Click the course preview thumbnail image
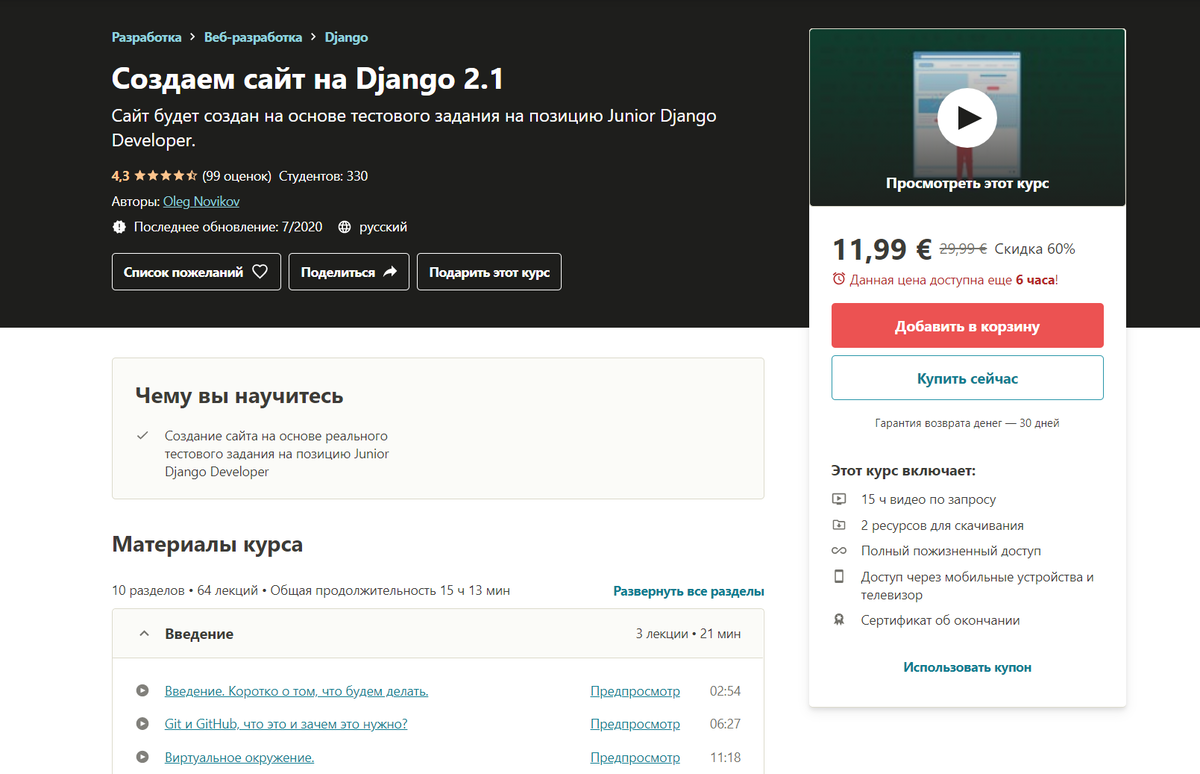This screenshot has width=1200, height=774. click(967, 117)
